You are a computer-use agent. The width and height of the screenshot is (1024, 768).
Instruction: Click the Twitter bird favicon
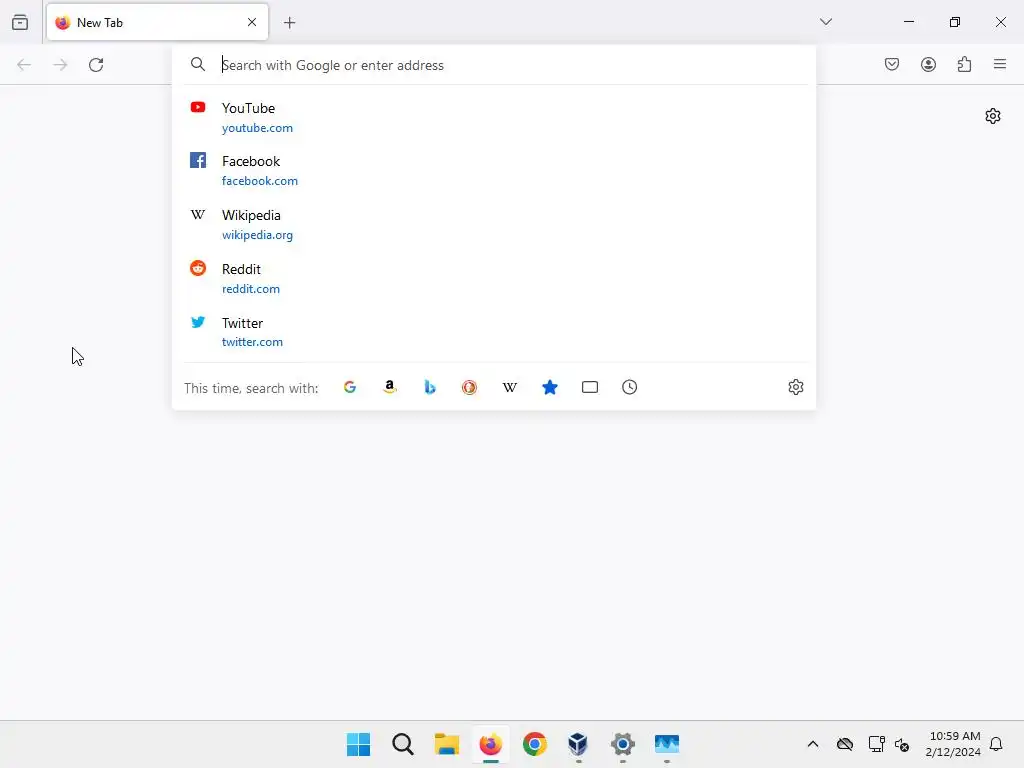point(198,322)
